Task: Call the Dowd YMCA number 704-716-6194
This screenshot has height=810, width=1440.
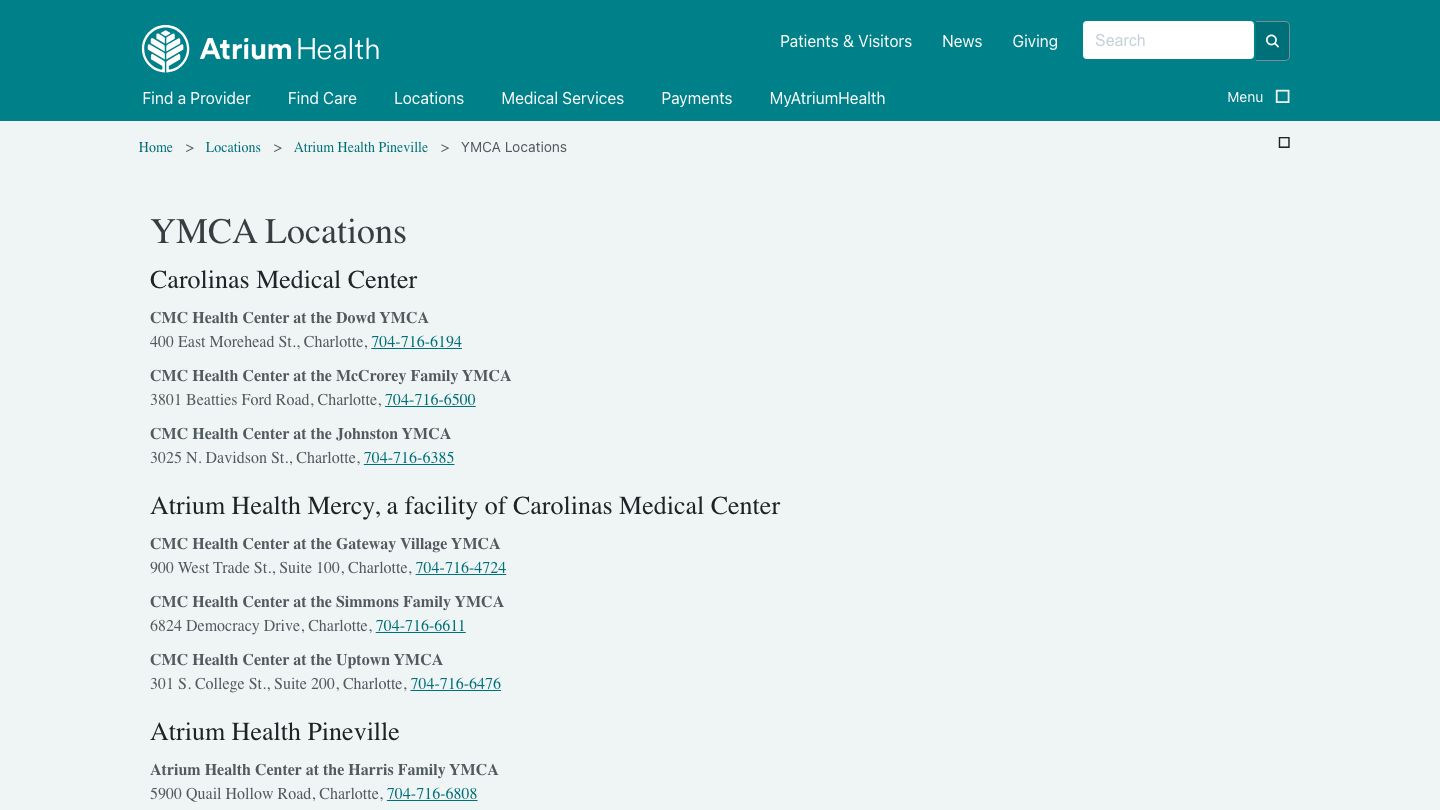Action: coord(416,342)
